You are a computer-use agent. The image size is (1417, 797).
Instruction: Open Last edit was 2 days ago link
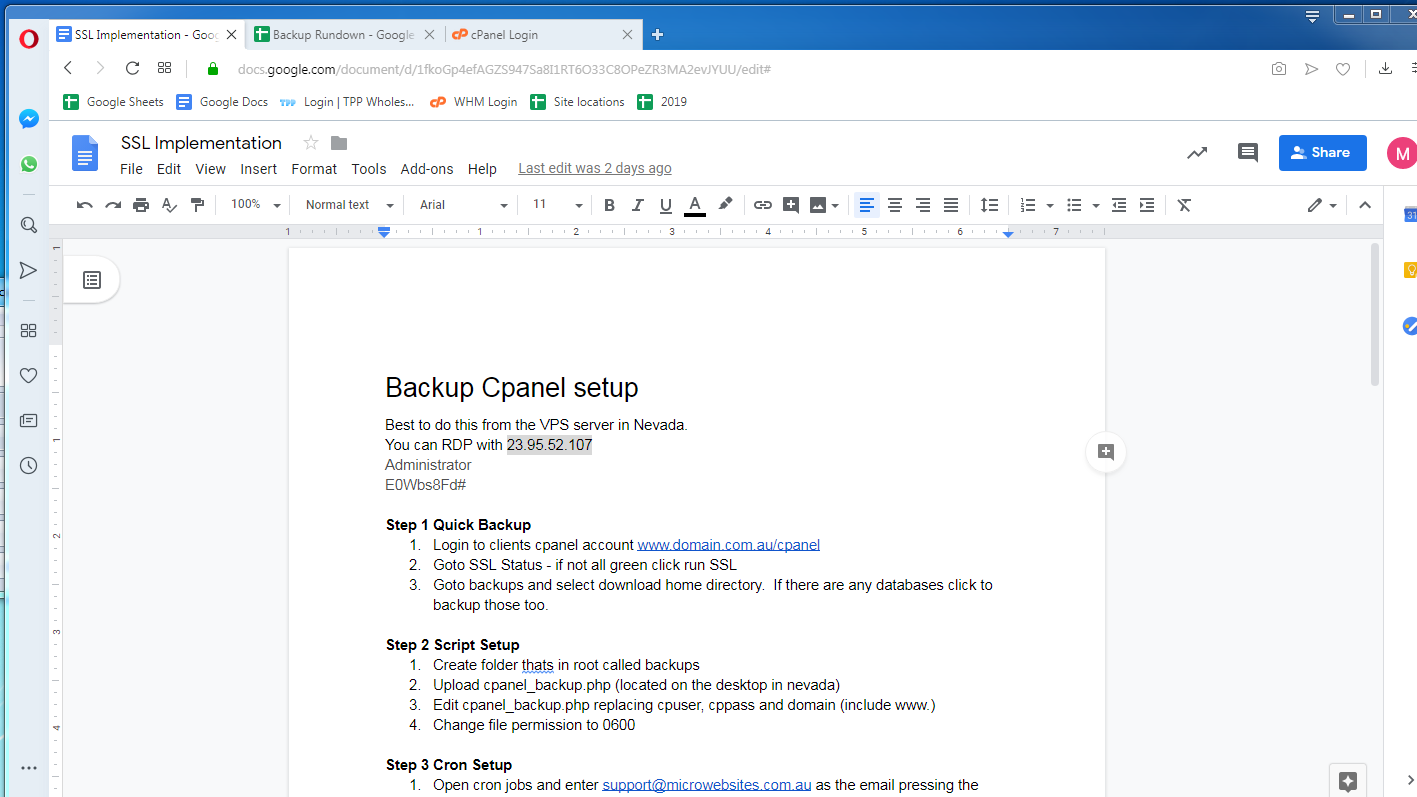[595, 169]
